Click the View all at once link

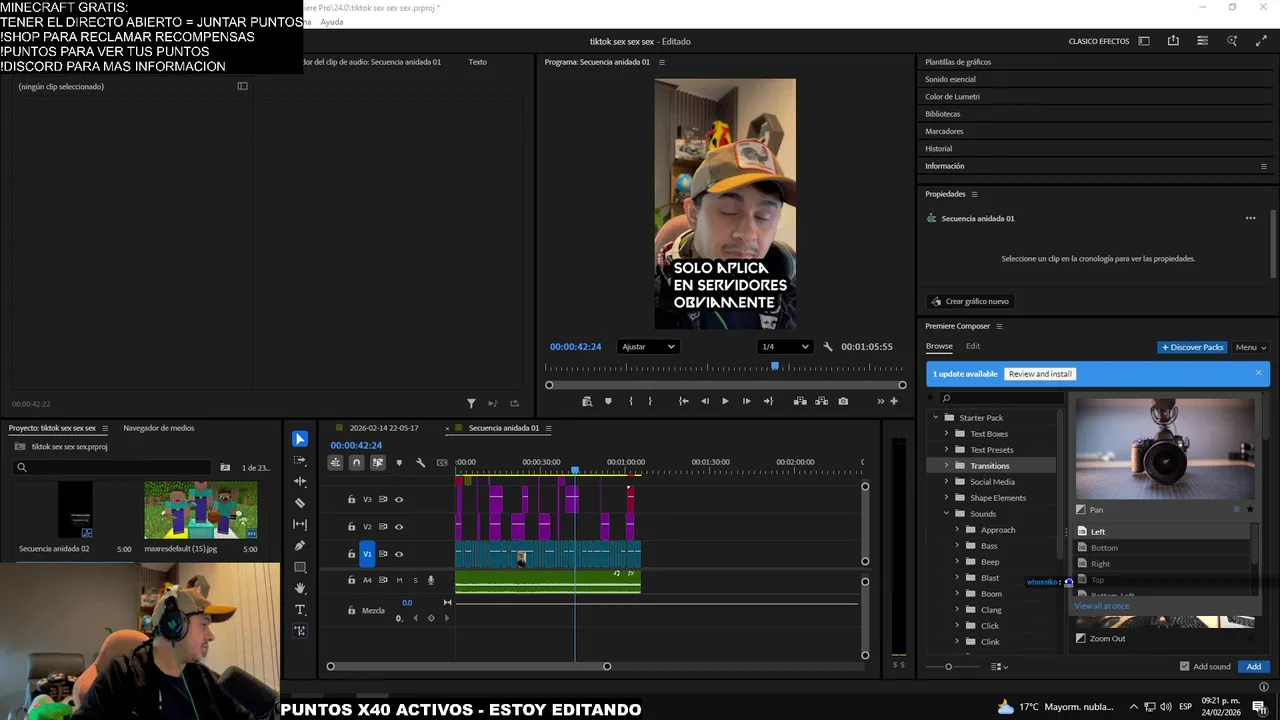(1102, 606)
